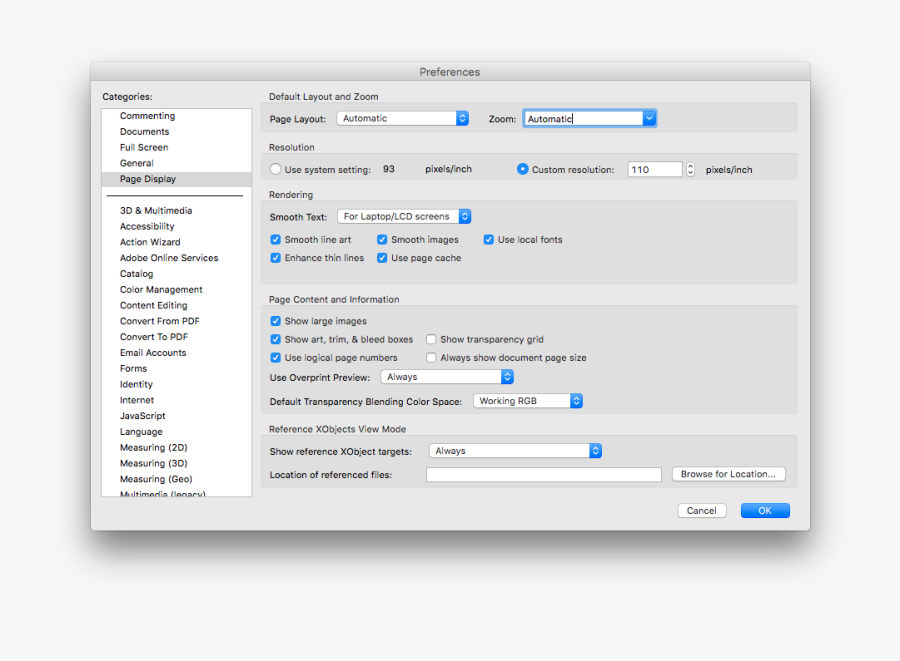Click the custom resolution stepper arrows

[x=690, y=170]
